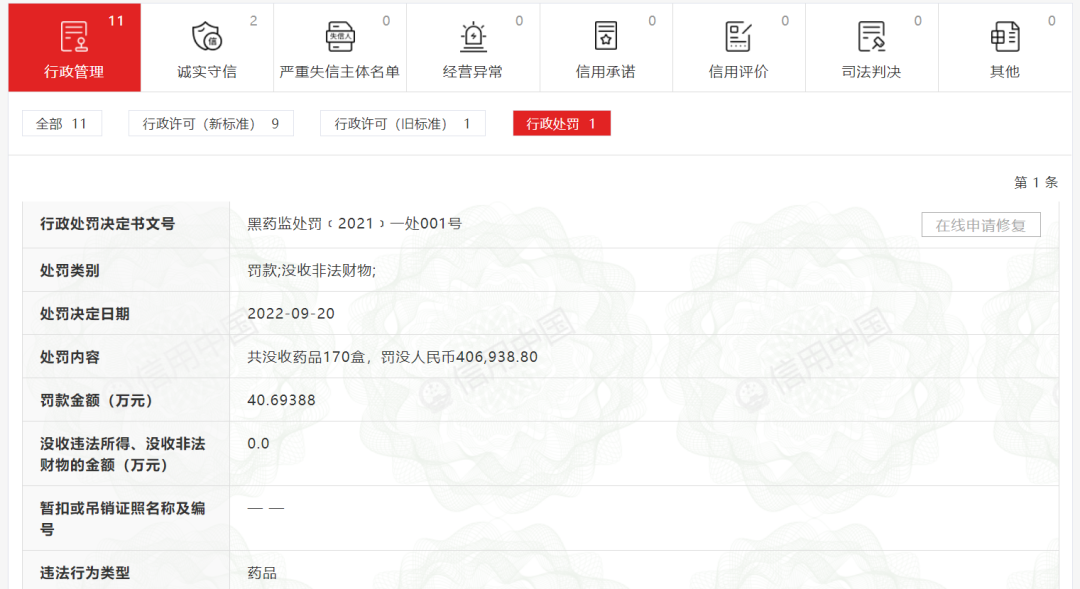The image size is (1080, 589).
Task: Select the date 2022-09-20
Action: click(x=291, y=313)
